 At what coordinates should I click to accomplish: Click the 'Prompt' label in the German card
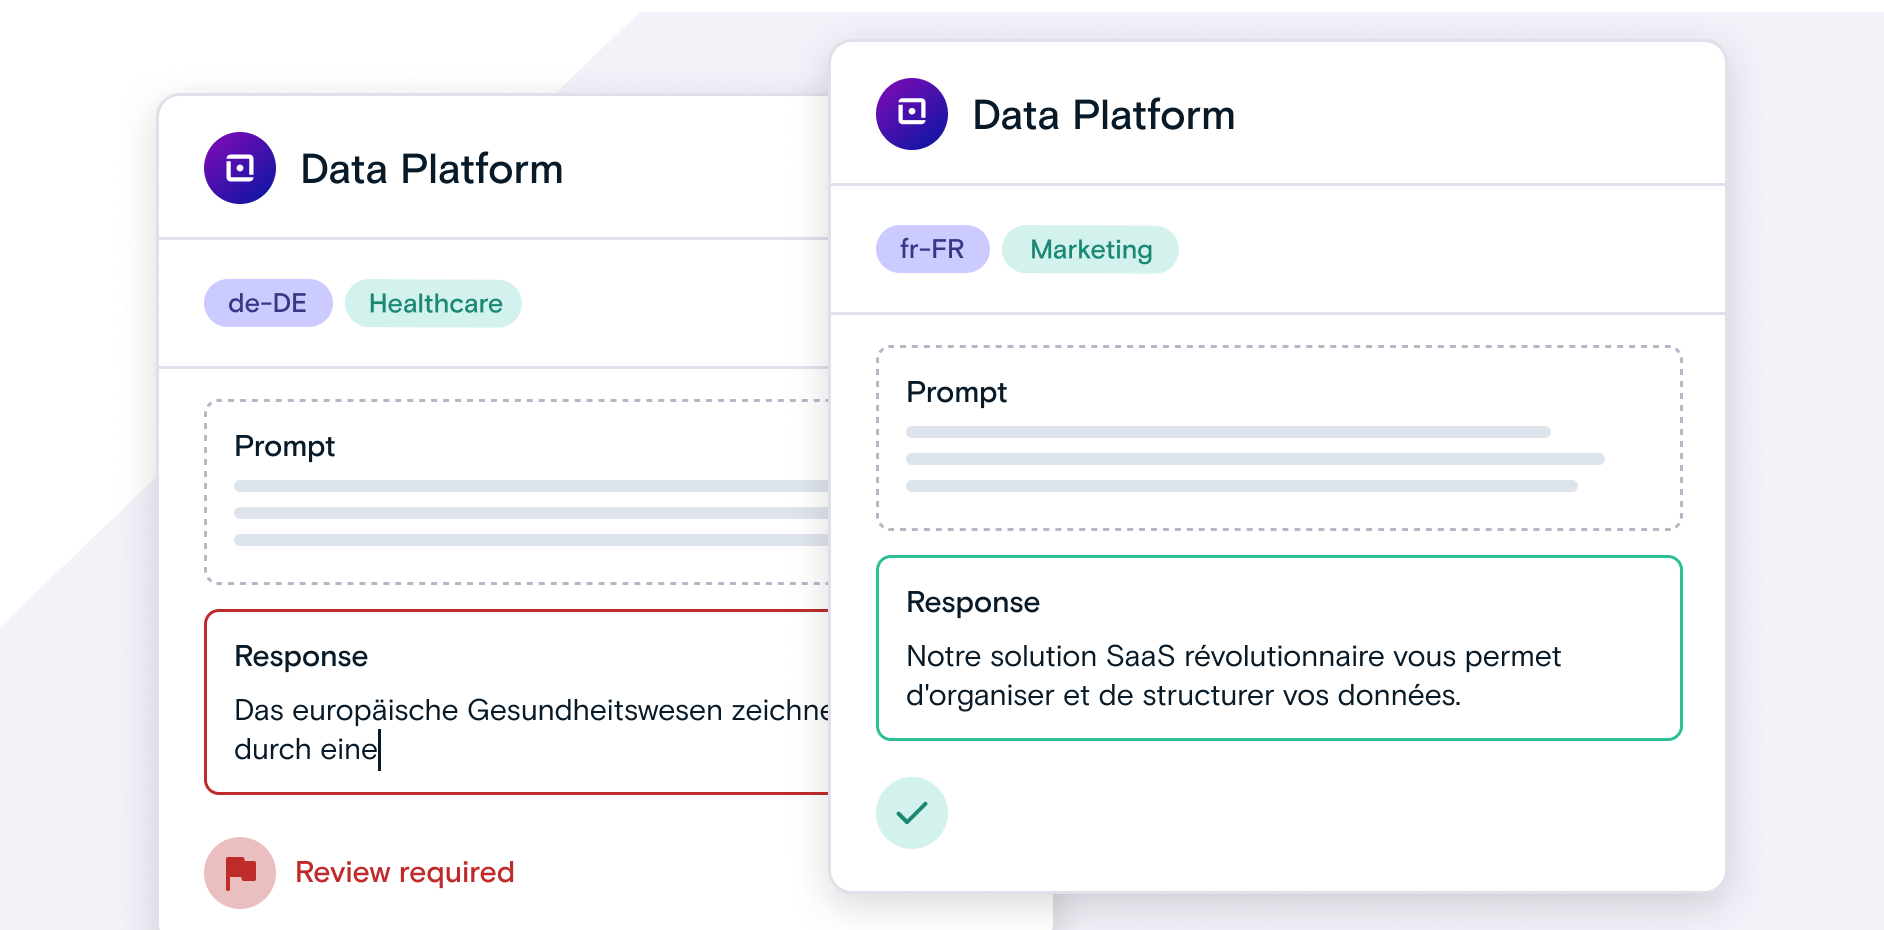pyautogui.click(x=284, y=446)
